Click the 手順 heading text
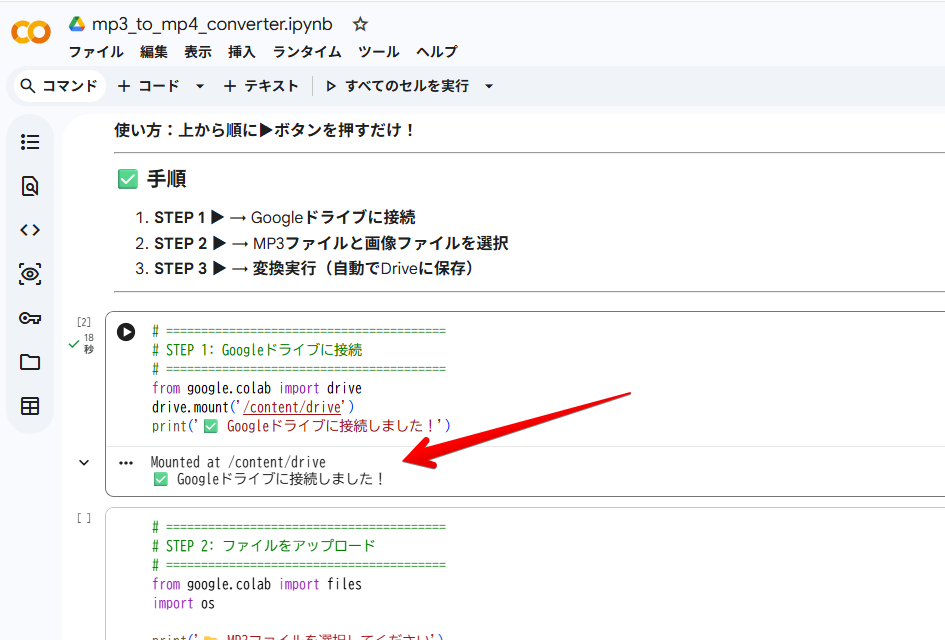This screenshot has height=640, width=945. coord(166,179)
